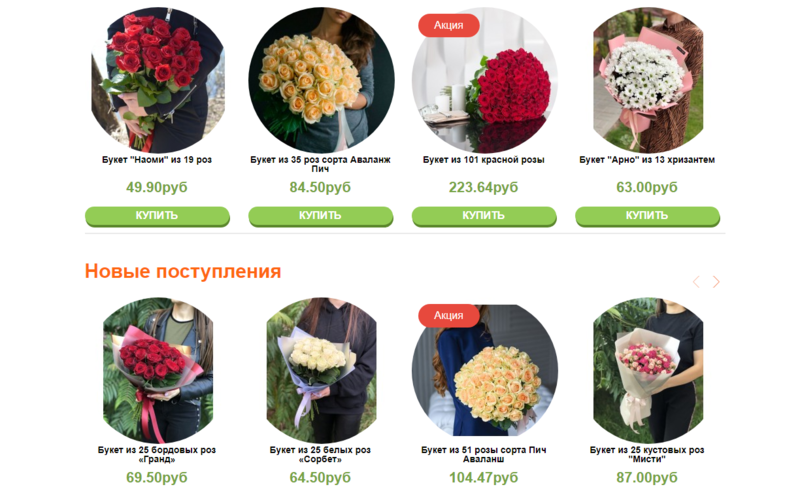Open the 25 бордовых роз «Гранд» photo
The image size is (800, 489).
[x=158, y=370]
